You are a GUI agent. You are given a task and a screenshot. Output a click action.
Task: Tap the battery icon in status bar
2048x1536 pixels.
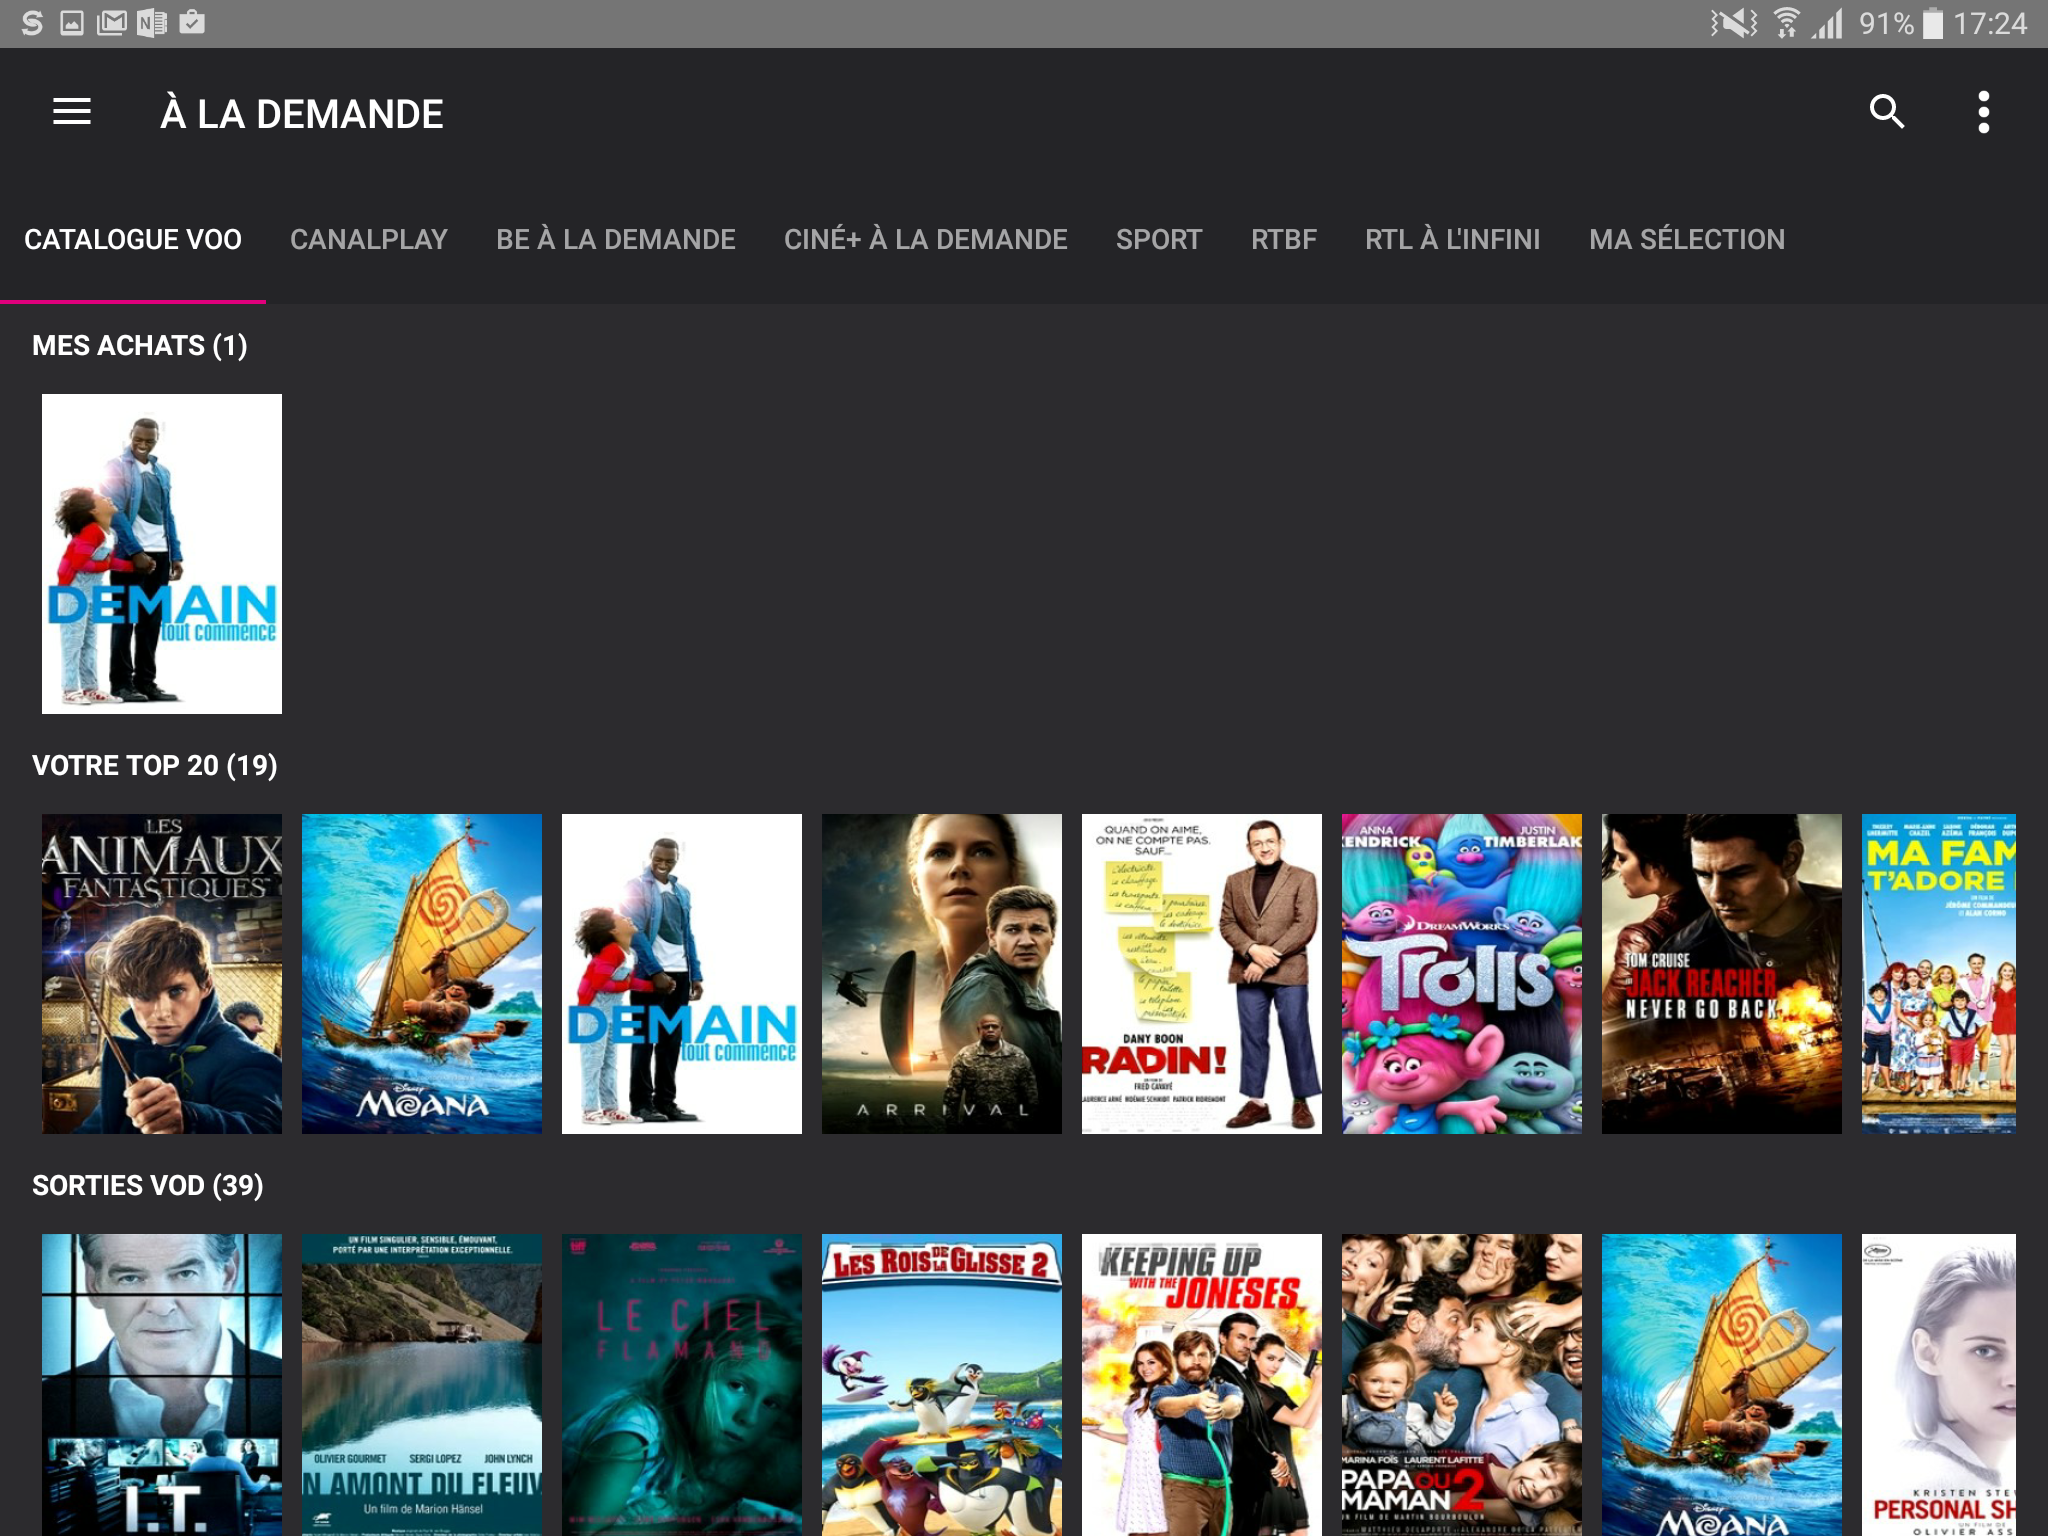[x=1932, y=23]
